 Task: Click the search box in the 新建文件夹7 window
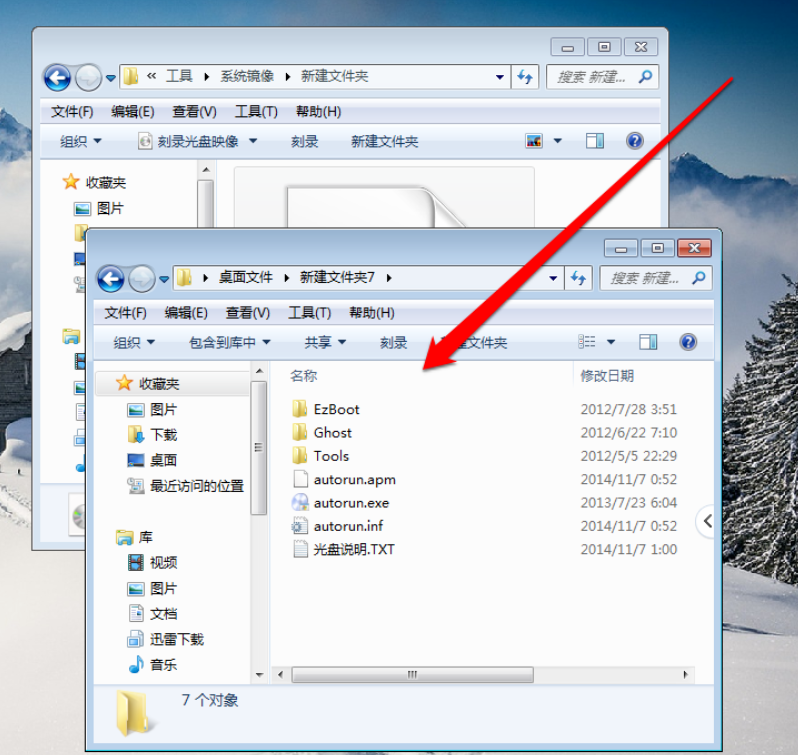coord(646,278)
